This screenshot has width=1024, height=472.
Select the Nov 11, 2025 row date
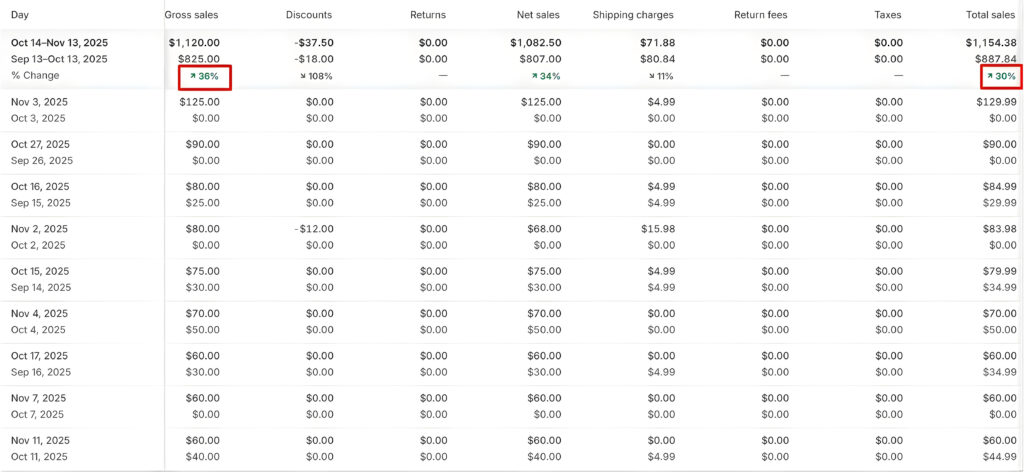point(41,440)
